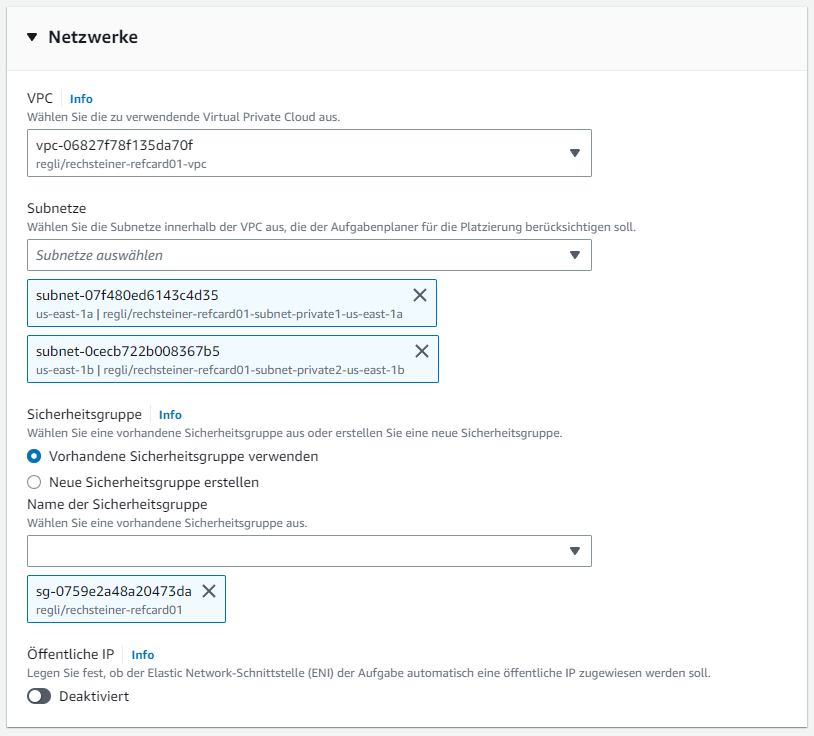Remove subnet-0cecb722b008367b5 with its X icon
This screenshot has width=814, height=736.
click(421, 351)
